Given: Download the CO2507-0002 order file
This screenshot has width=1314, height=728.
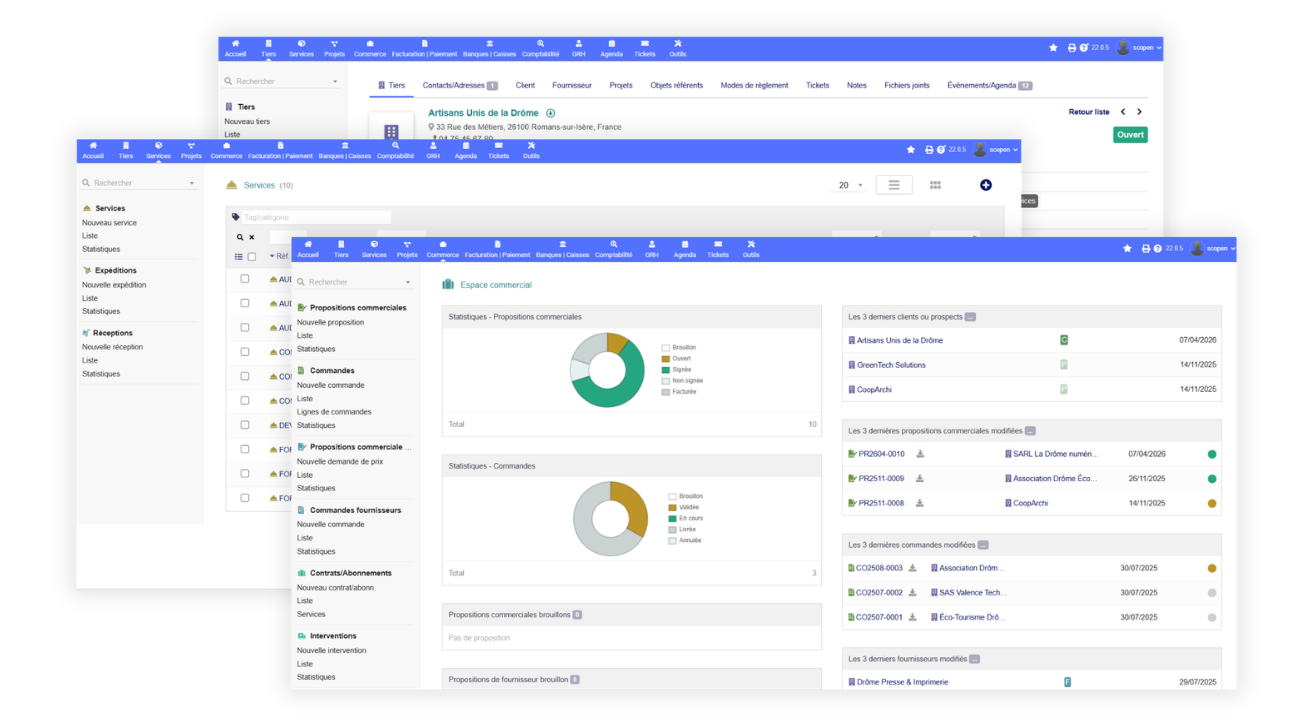Looking at the screenshot, I should pos(913,593).
